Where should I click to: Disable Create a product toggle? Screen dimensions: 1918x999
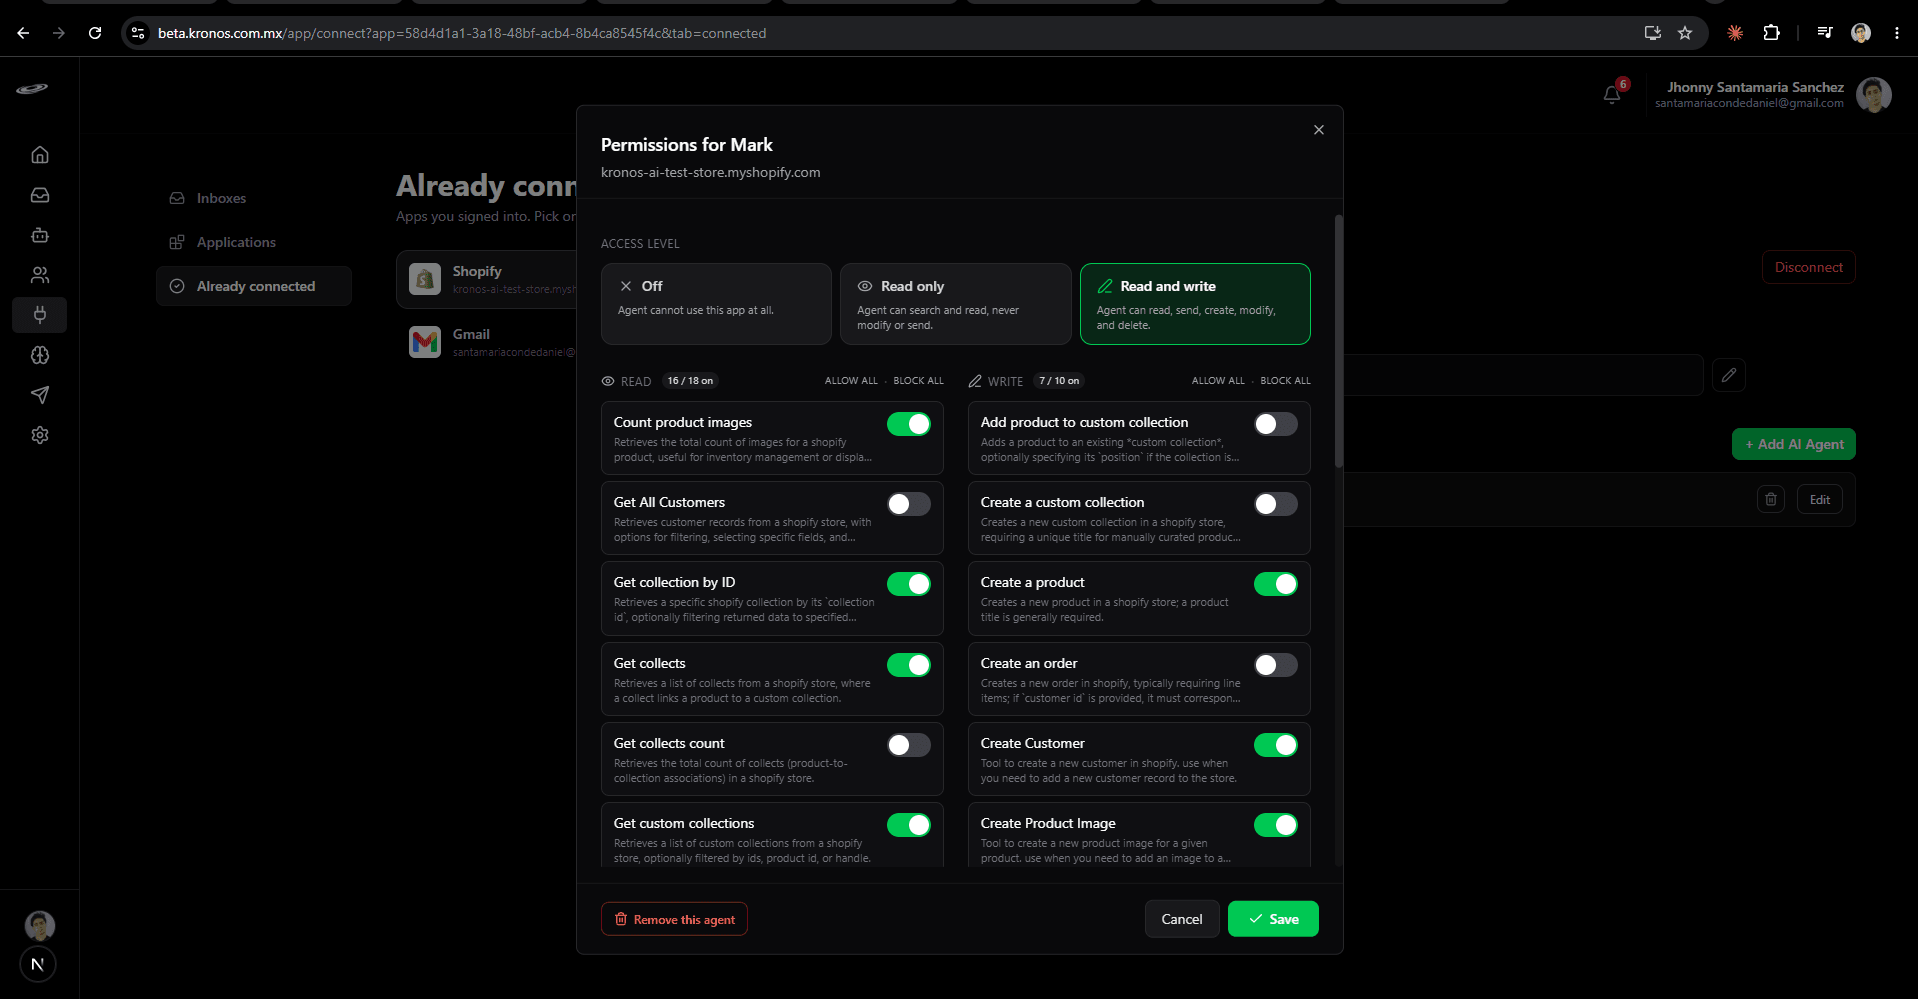[1276, 584]
